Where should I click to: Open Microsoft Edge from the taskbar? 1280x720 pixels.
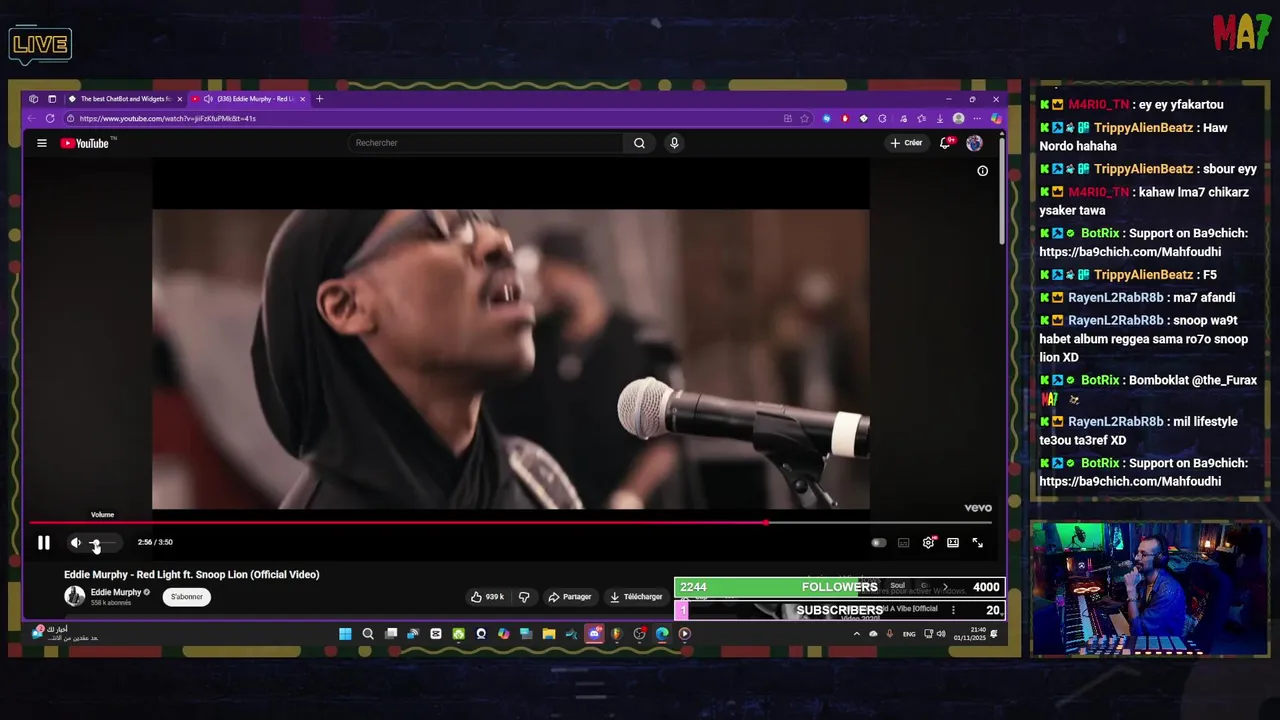tap(662, 634)
